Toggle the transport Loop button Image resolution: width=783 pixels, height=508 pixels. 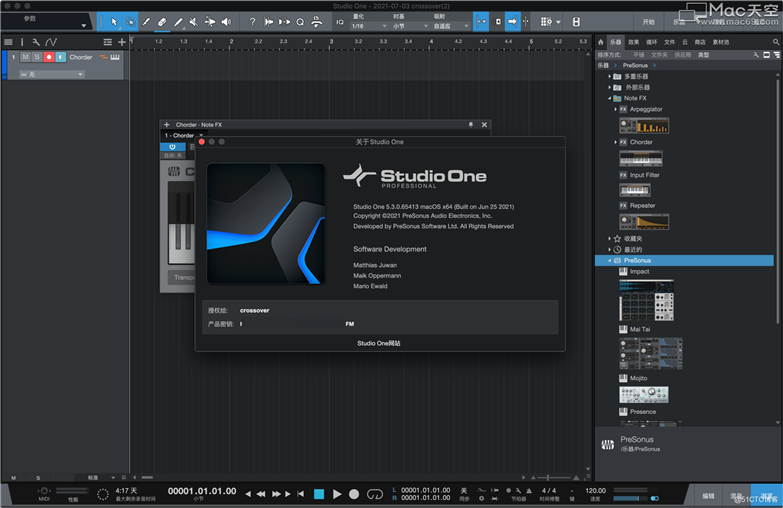click(x=375, y=494)
